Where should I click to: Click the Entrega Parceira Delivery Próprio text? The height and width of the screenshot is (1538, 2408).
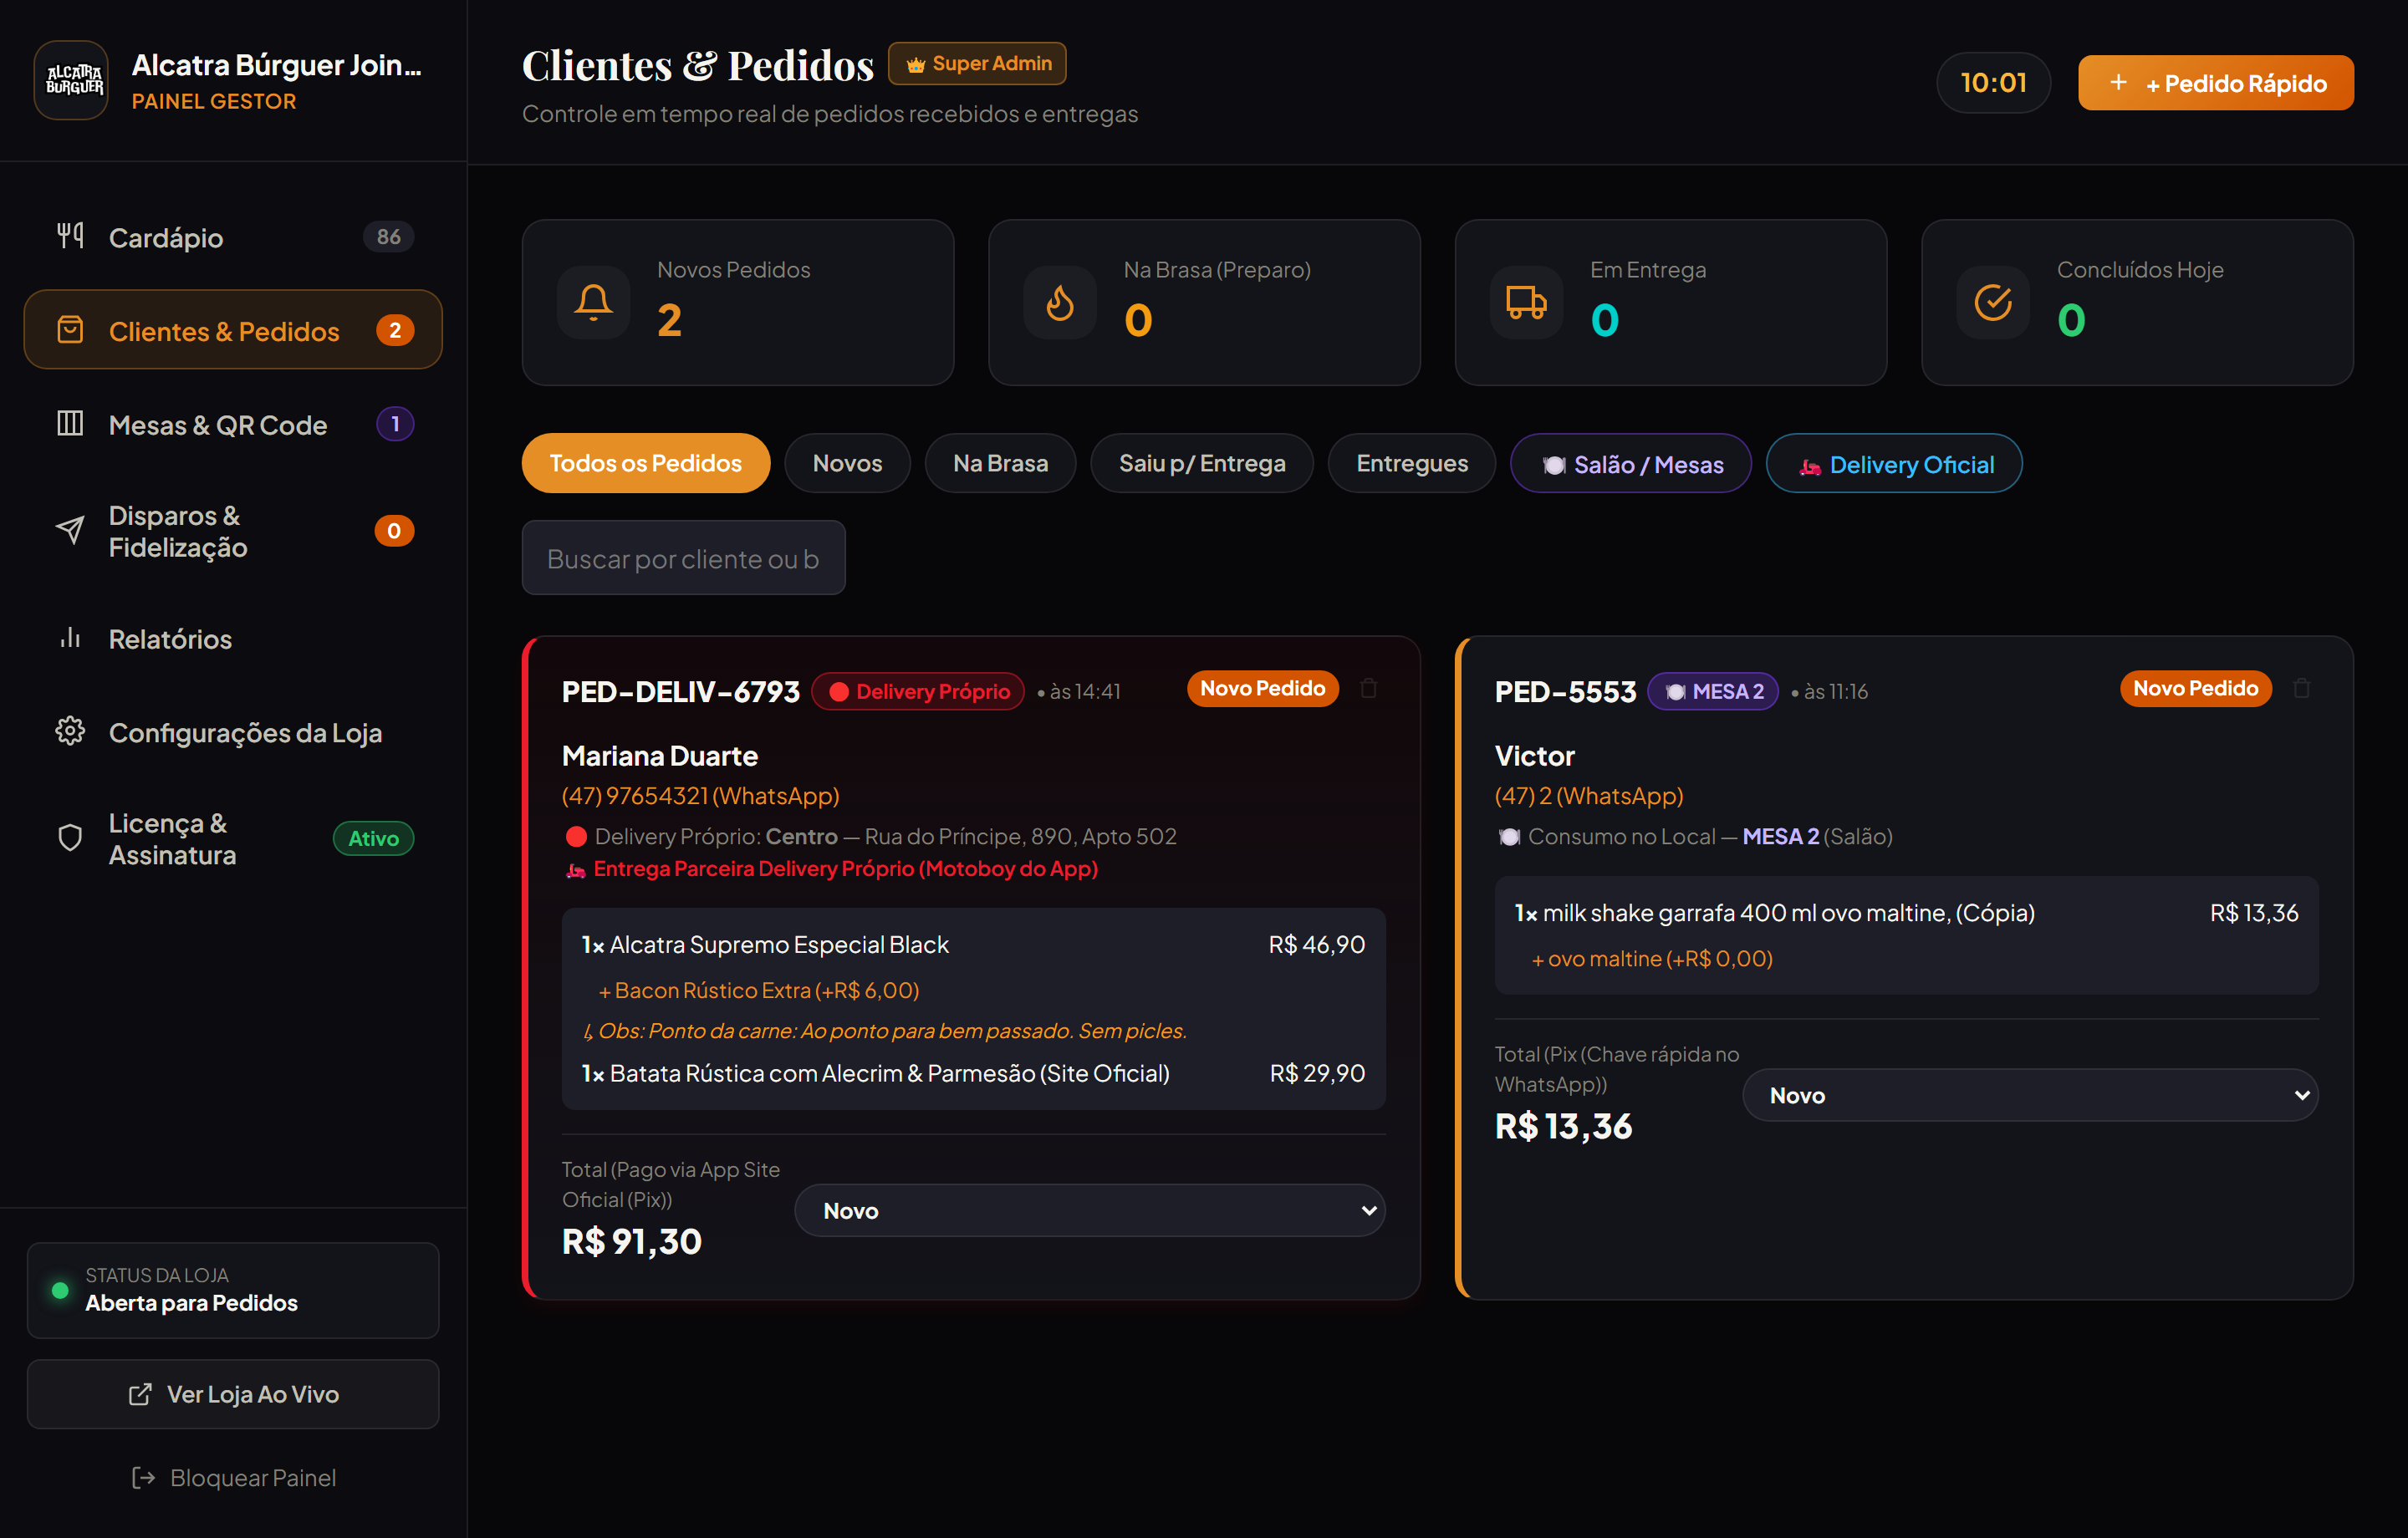tap(846, 869)
